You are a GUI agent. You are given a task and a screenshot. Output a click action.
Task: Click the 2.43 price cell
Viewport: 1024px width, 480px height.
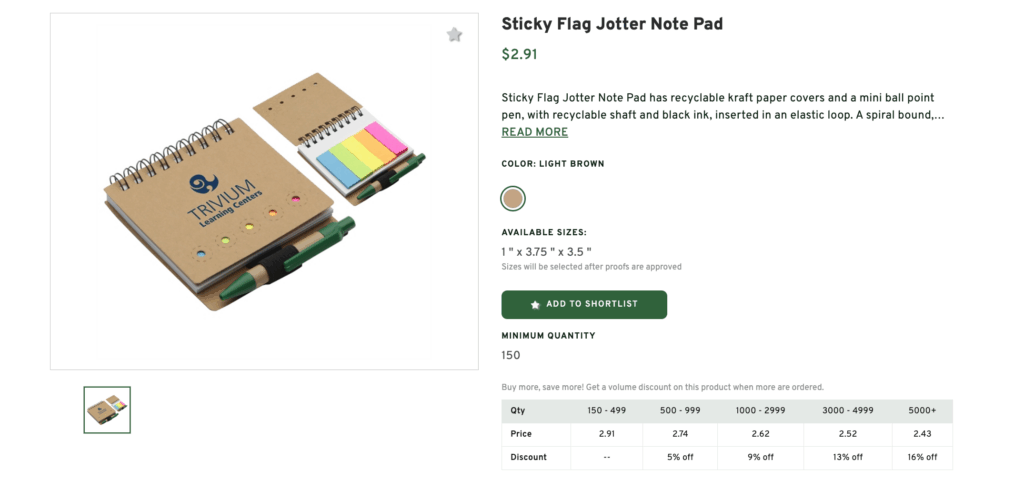point(922,434)
